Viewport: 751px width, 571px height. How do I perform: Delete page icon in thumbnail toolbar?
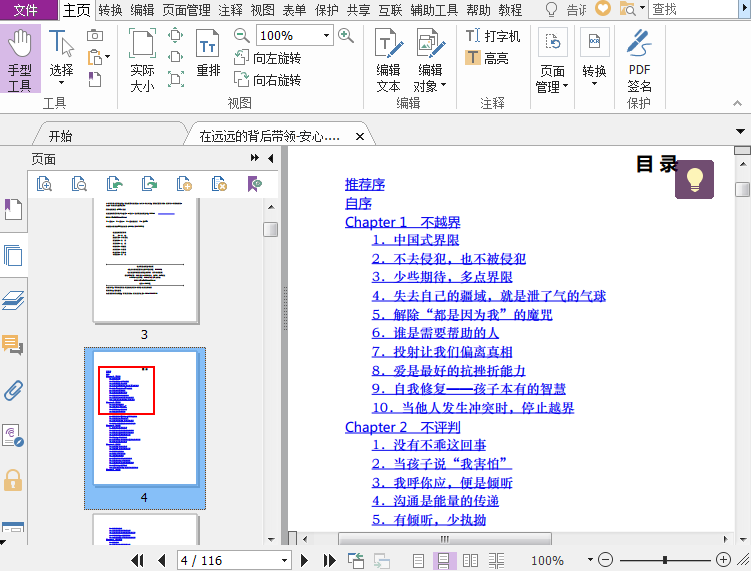point(219,184)
